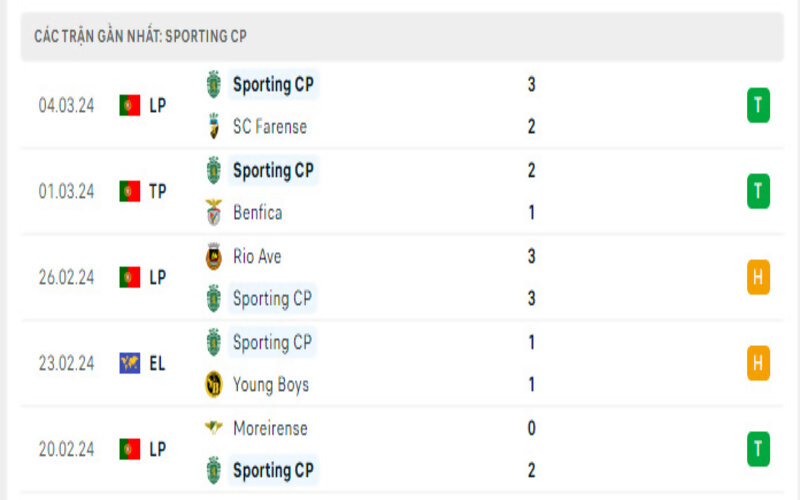Image resolution: width=800 pixels, height=500 pixels.
Task: Click green T badge for Farense match
Action: tap(758, 105)
